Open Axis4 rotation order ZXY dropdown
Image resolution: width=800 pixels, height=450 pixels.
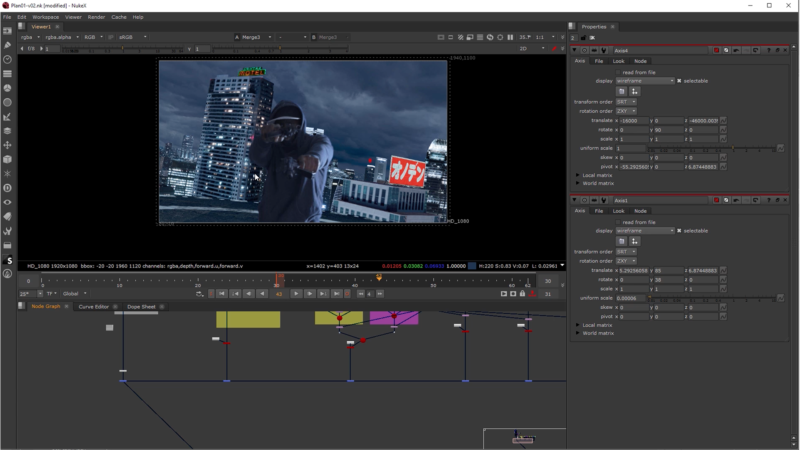tap(626, 111)
